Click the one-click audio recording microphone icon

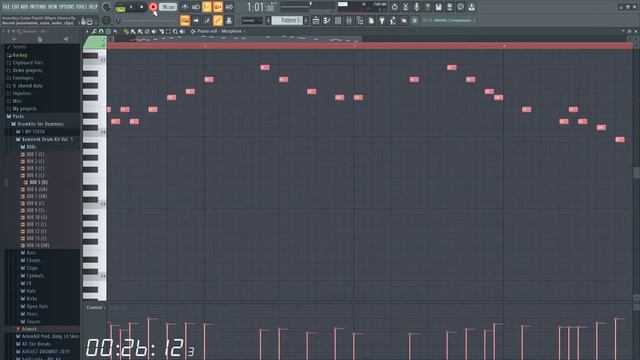pos(416,7)
